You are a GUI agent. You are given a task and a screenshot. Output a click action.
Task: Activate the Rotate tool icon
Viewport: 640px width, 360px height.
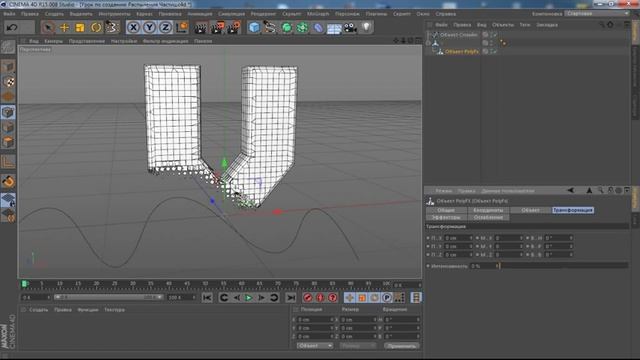coord(96,27)
